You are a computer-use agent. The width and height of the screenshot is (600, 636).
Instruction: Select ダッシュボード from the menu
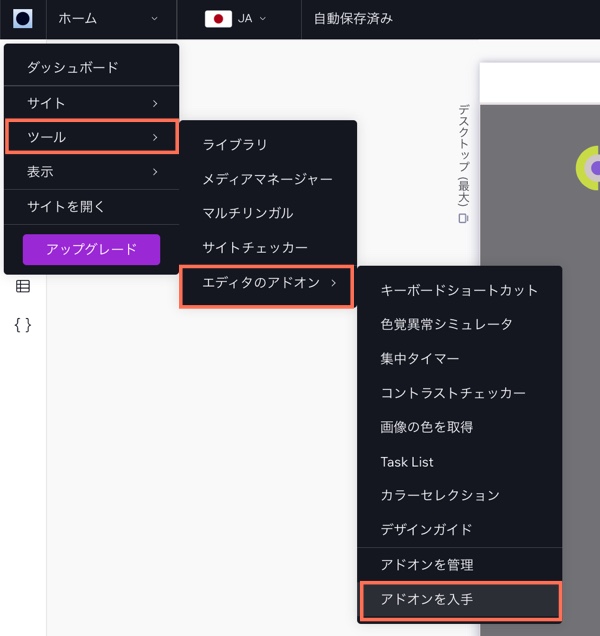91,67
